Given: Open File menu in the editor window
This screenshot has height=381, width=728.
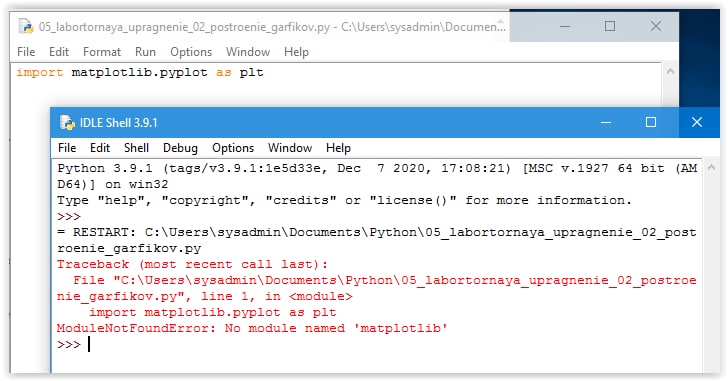Looking at the screenshot, I should [x=26, y=52].
